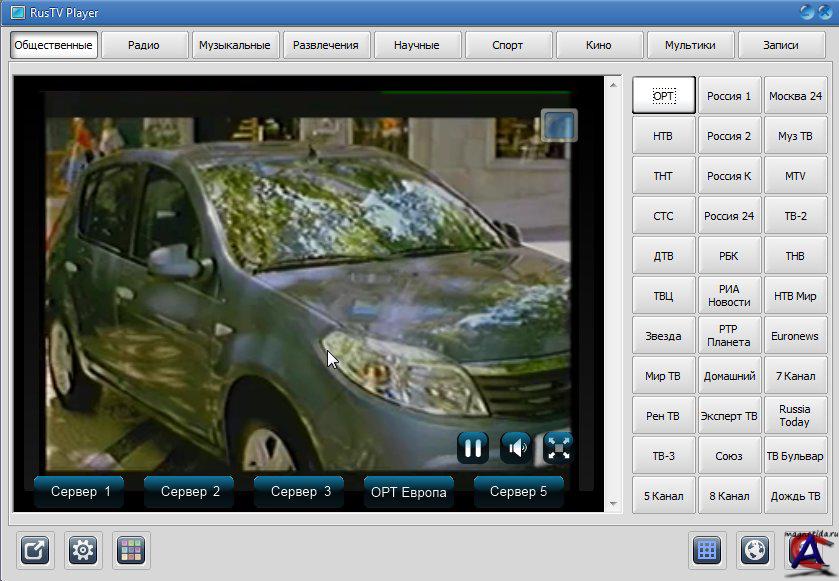Screen dimensions: 839x581
Task: Switch video to fullscreen mode
Action: [558, 448]
